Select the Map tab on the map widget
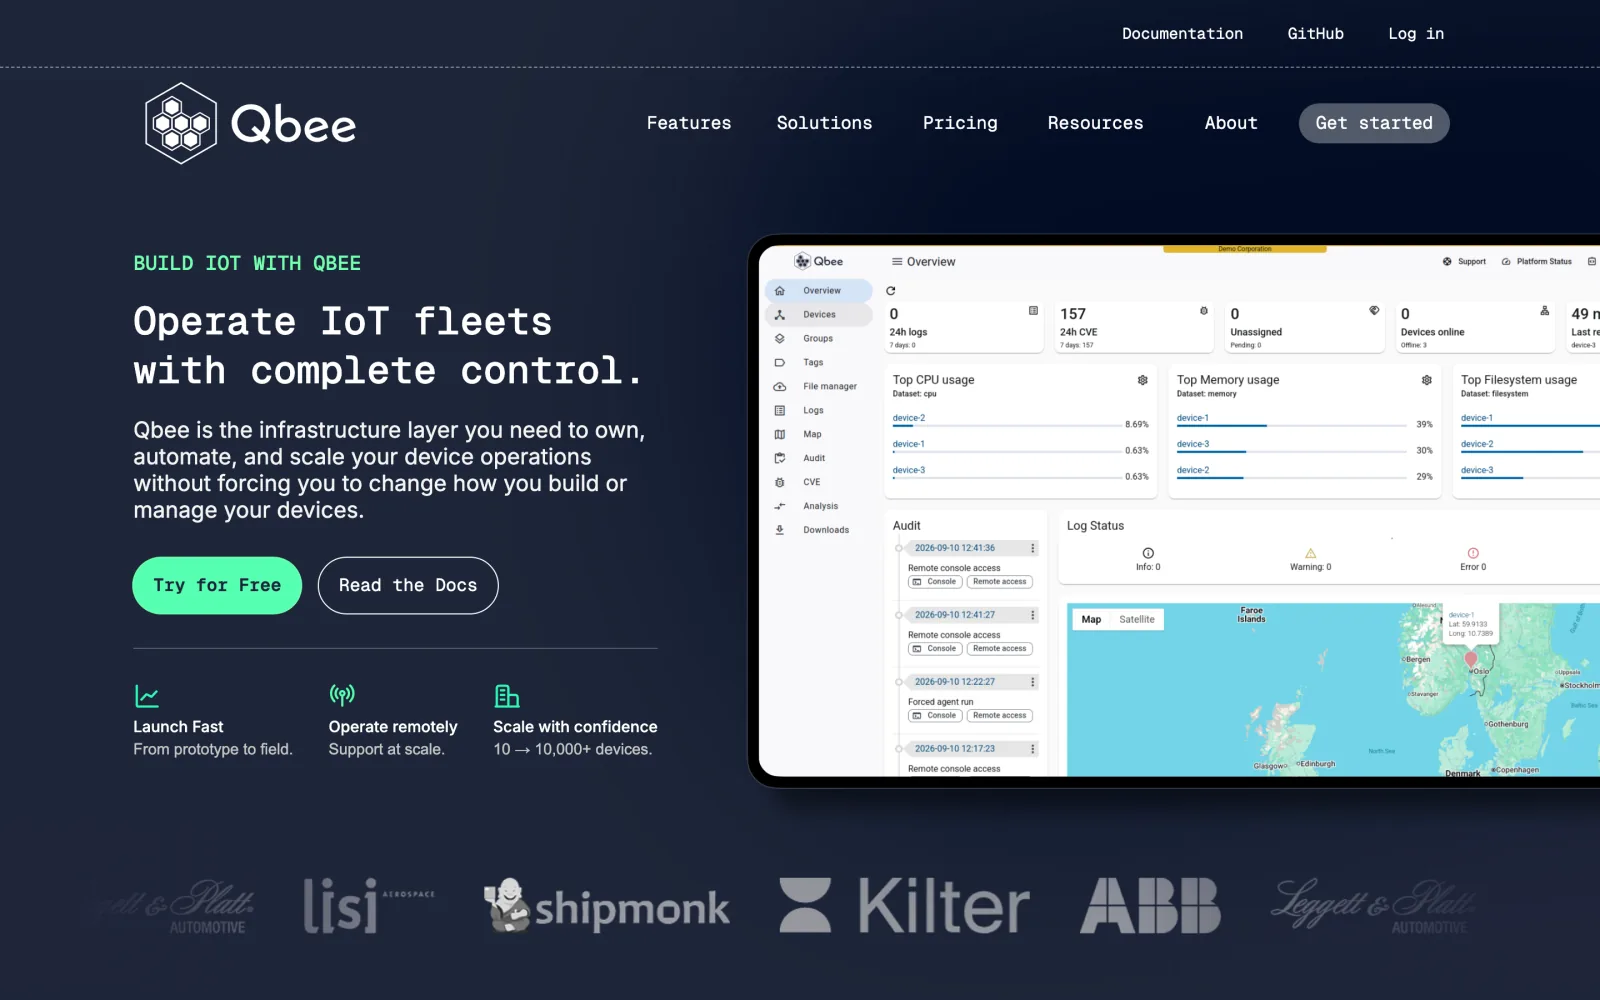 click(x=1091, y=620)
